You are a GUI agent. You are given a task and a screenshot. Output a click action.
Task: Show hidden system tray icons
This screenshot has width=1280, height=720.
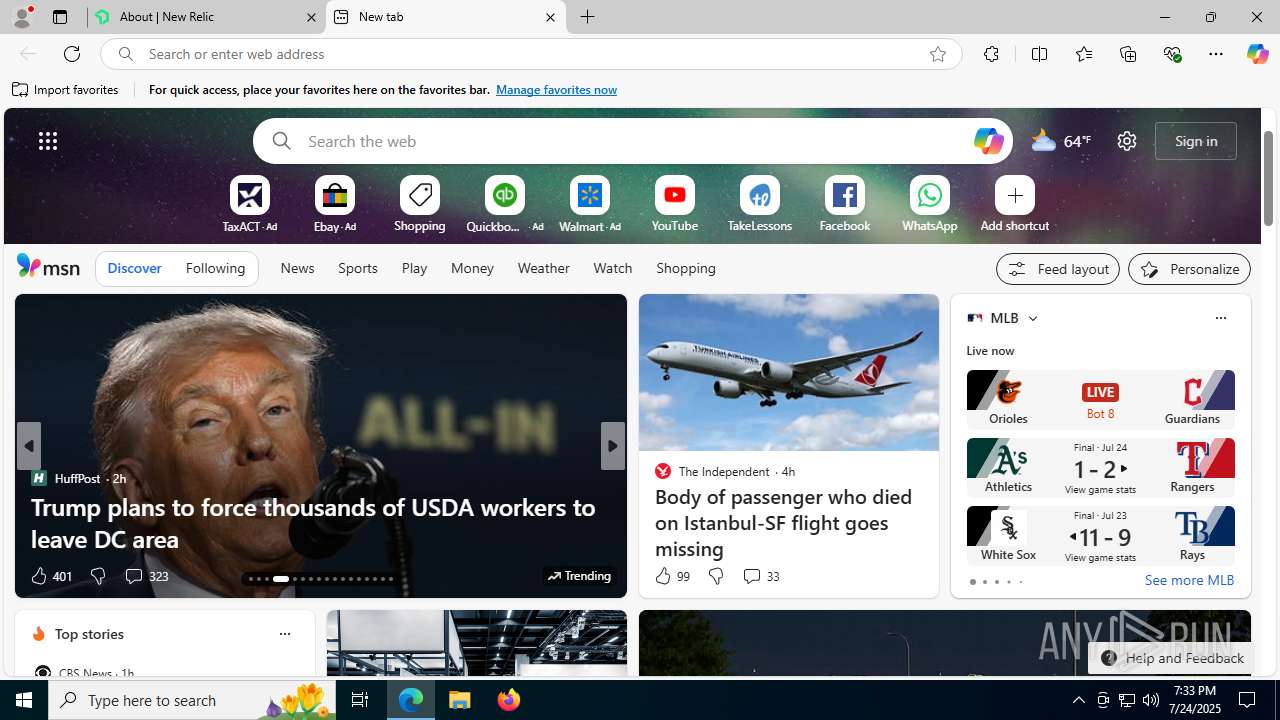click(1078, 700)
